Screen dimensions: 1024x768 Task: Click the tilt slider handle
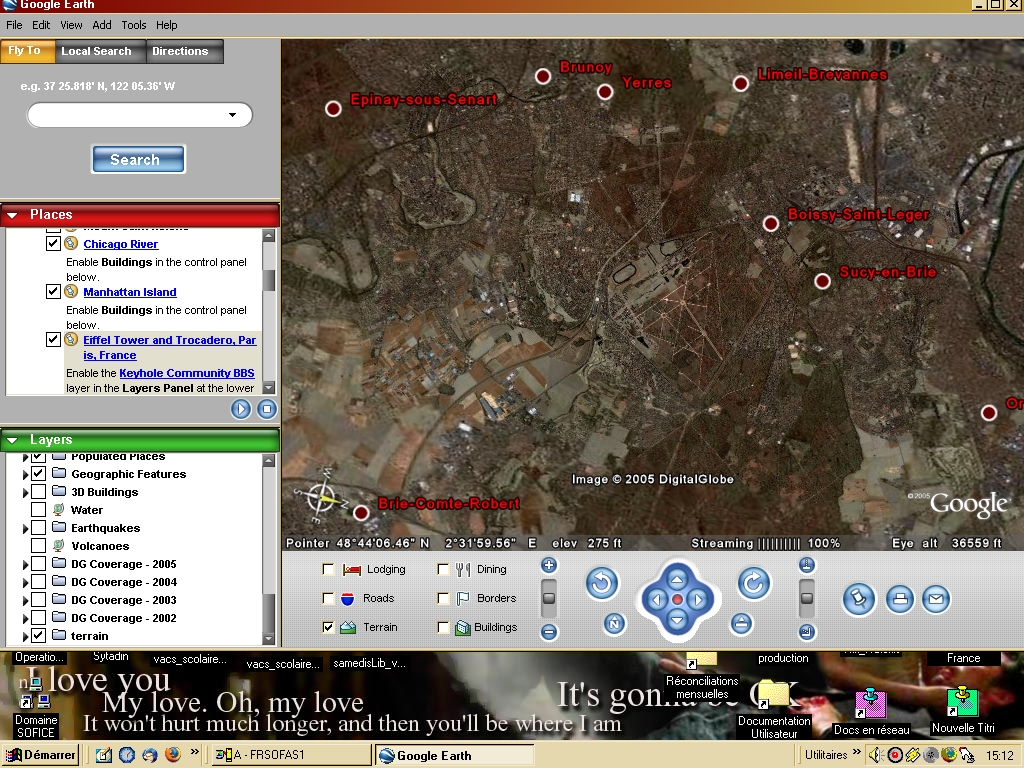point(807,598)
